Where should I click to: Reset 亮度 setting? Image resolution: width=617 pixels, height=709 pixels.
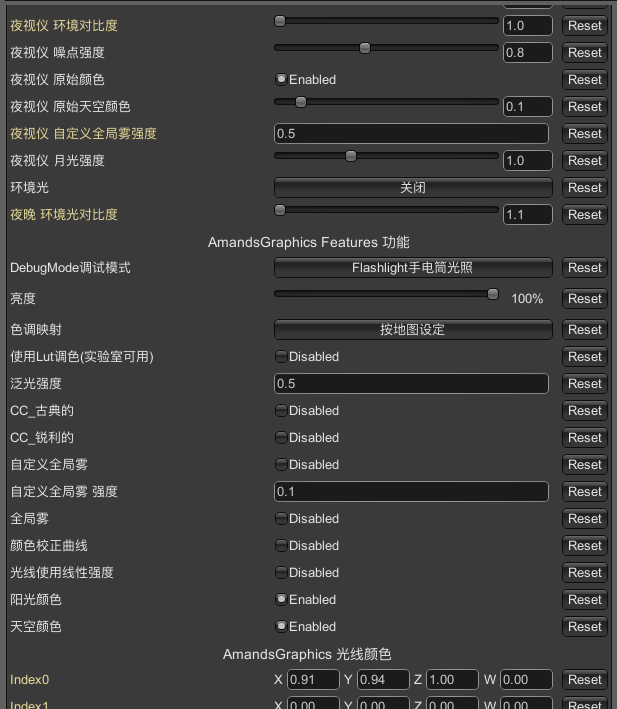[585, 299]
